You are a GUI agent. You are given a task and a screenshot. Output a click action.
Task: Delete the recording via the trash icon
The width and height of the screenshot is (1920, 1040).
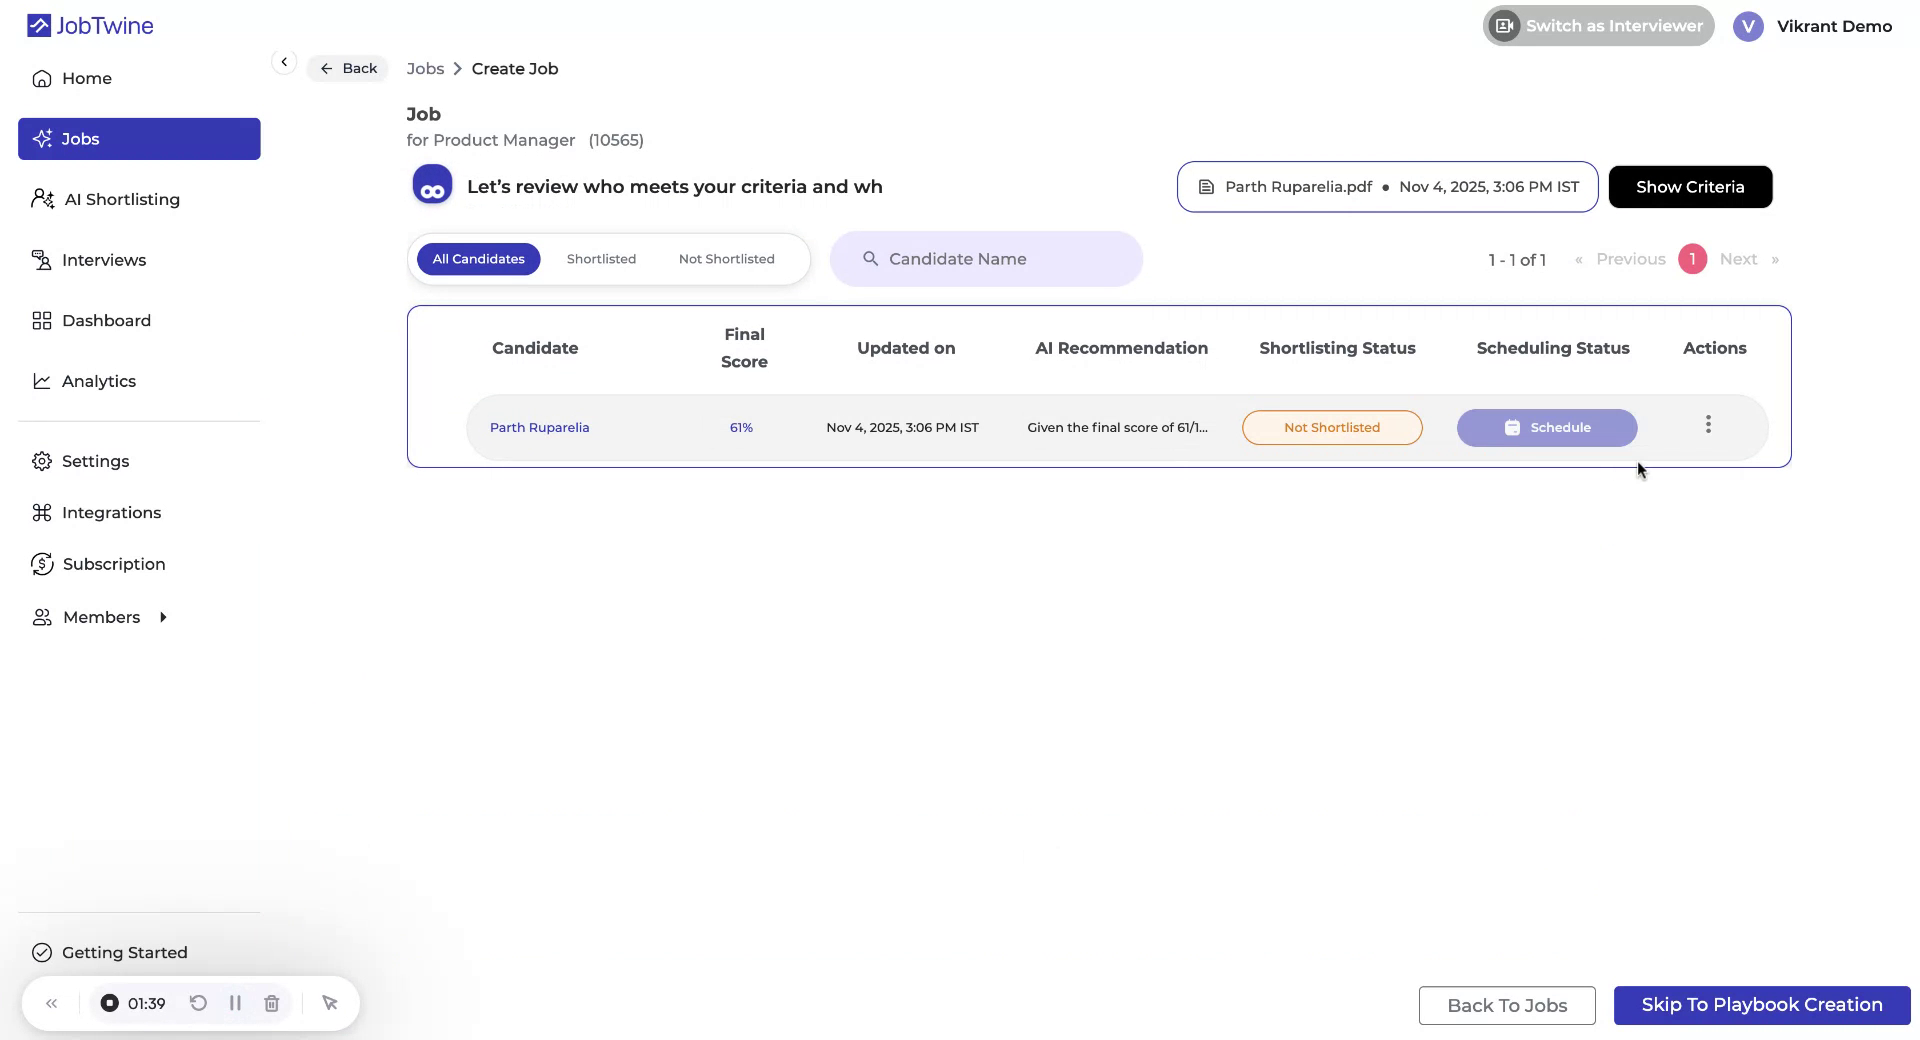click(270, 1003)
